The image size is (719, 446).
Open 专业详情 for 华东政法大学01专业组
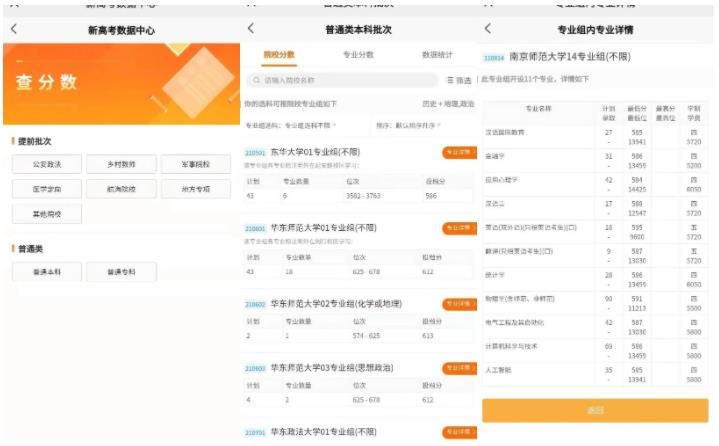(459, 432)
